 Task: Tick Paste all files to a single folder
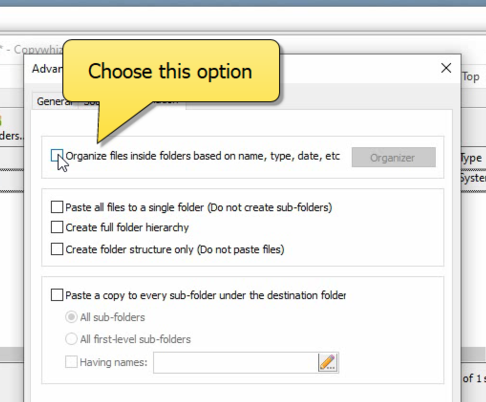(x=57, y=207)
